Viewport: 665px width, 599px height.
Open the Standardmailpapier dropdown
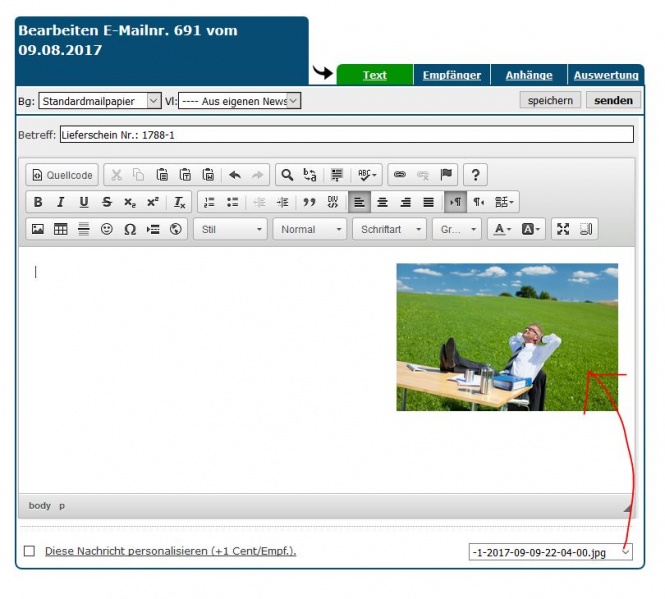coord(99,101)
